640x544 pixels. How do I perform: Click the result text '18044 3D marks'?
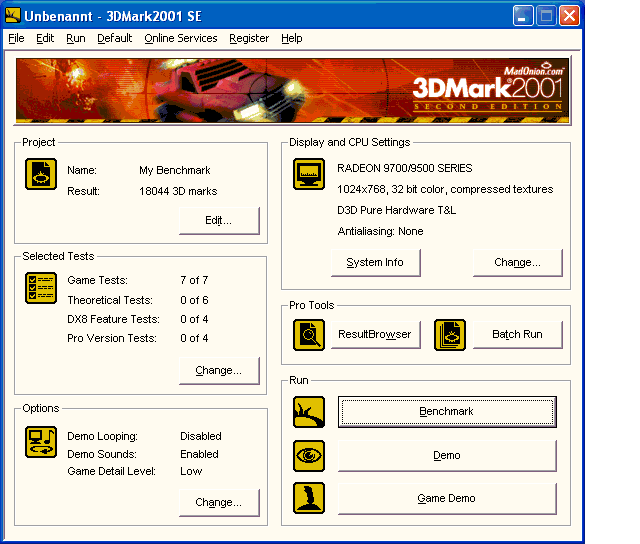point(178,191)
